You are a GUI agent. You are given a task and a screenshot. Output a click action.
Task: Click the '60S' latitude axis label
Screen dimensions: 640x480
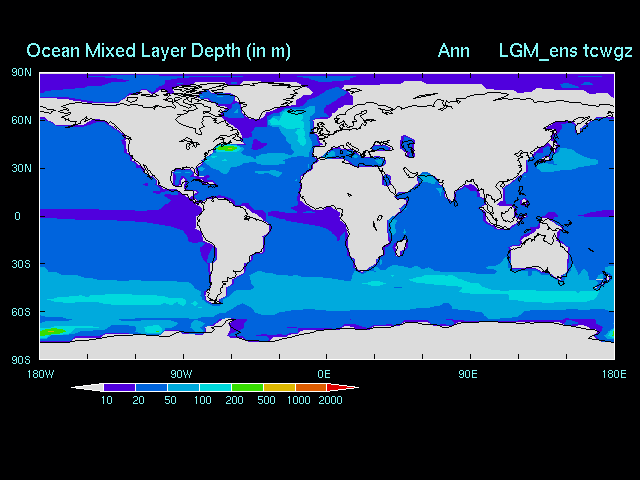tap(21, 312)
